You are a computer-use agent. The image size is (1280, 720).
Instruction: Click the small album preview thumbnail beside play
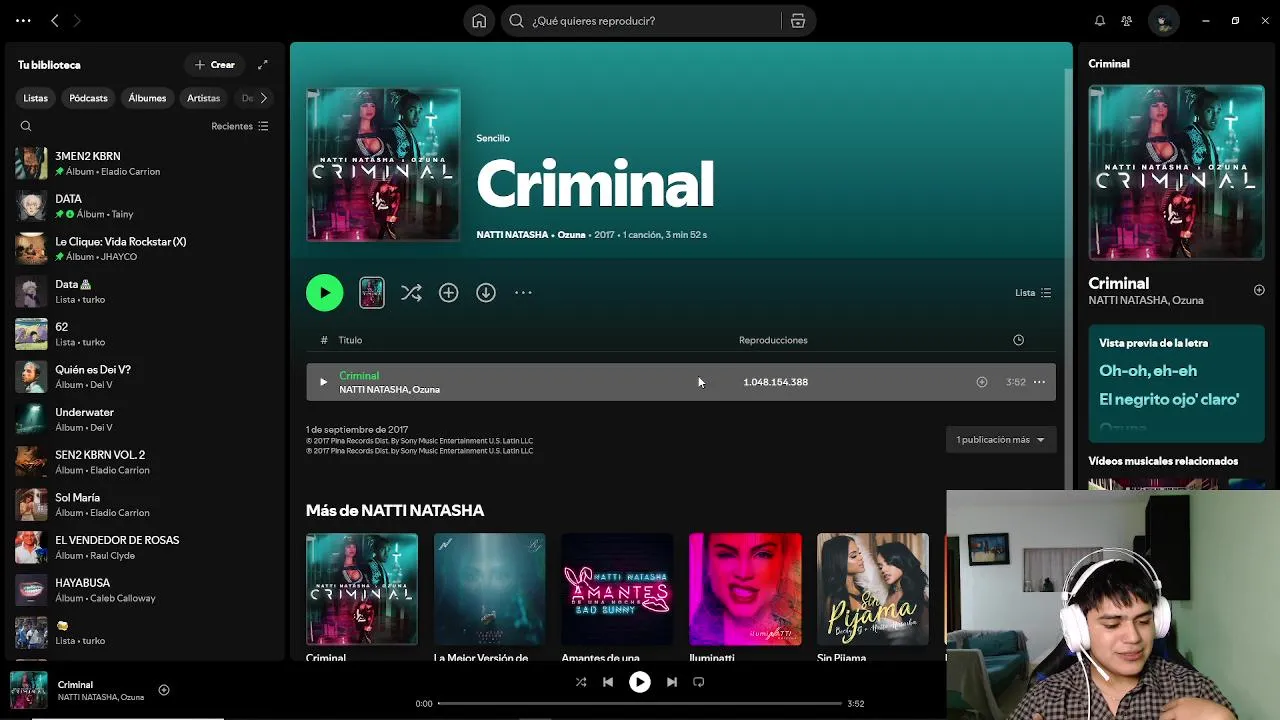372,292
